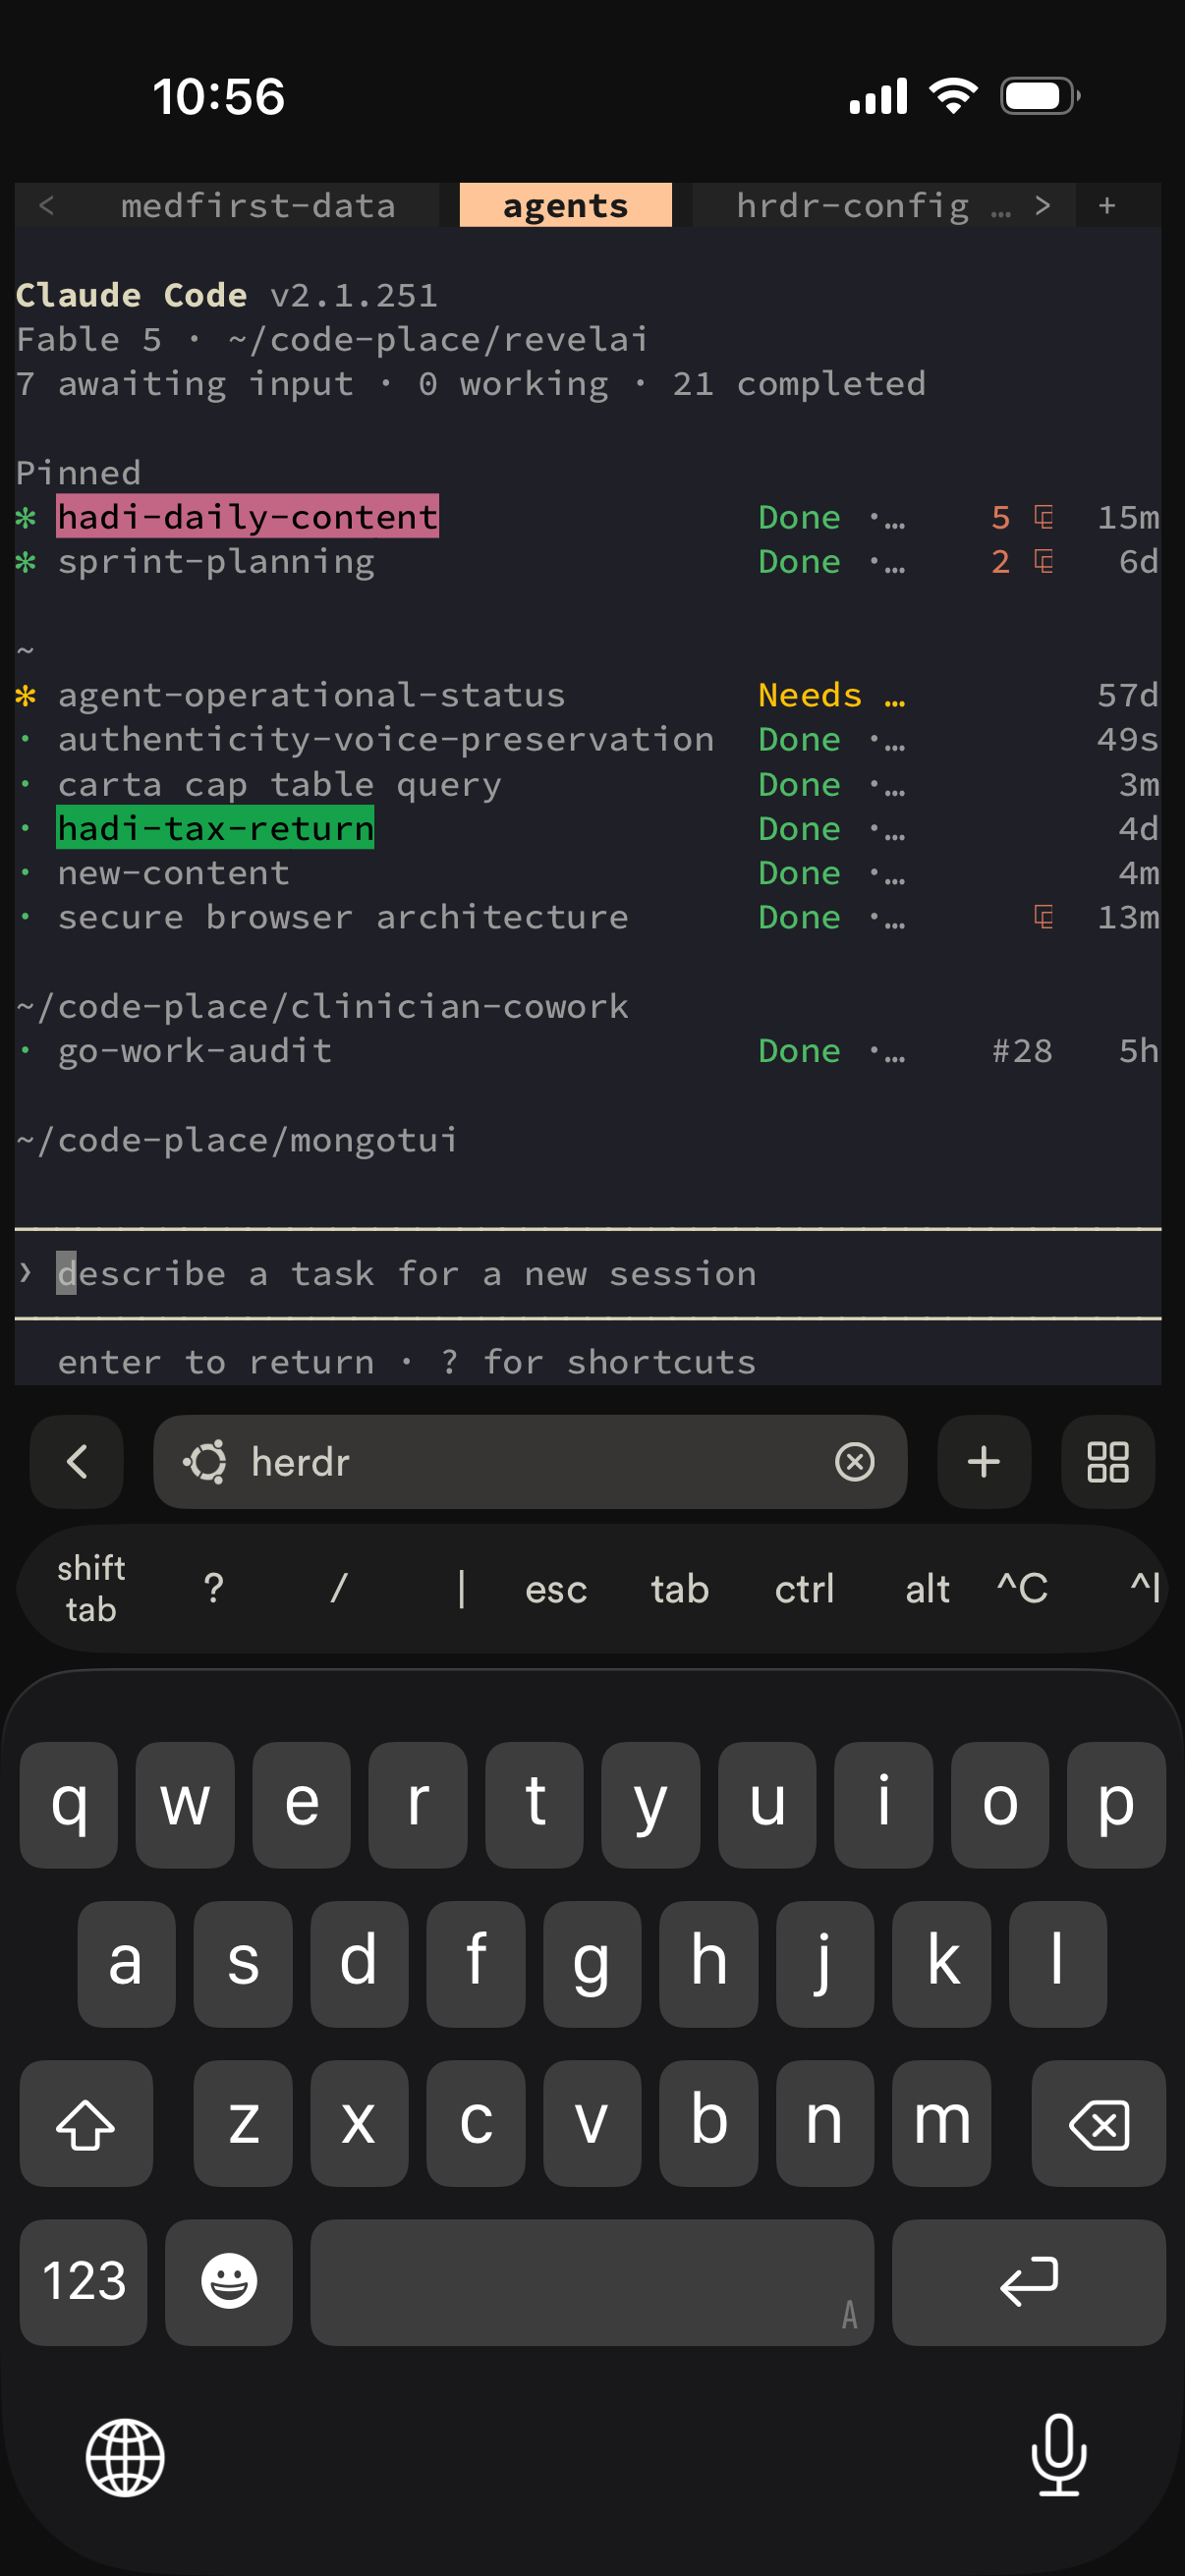Click the #28 label on go-work-audit
The height and width of the screenshot is (2576, 1185).
pos(1022,1050)
